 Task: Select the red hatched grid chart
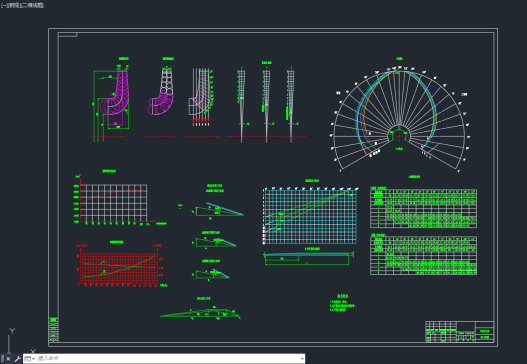point(119,268)
